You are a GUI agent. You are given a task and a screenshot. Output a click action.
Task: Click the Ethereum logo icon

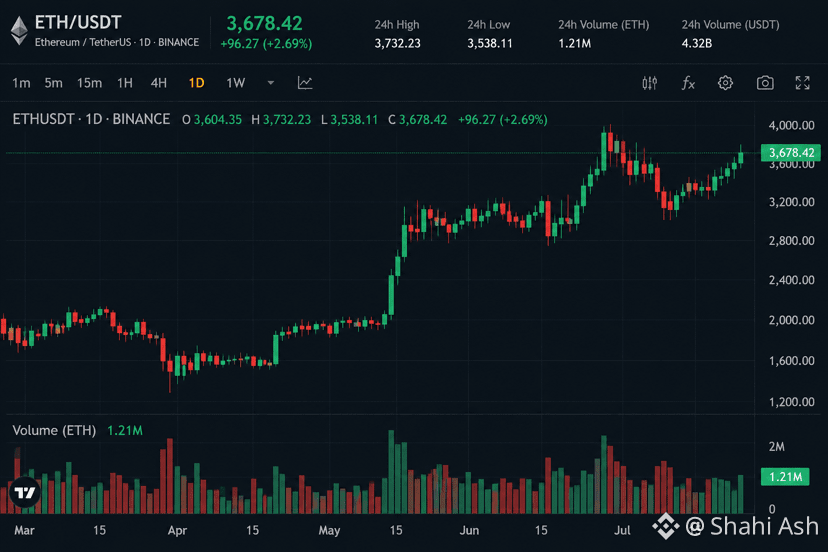(20, 31)
